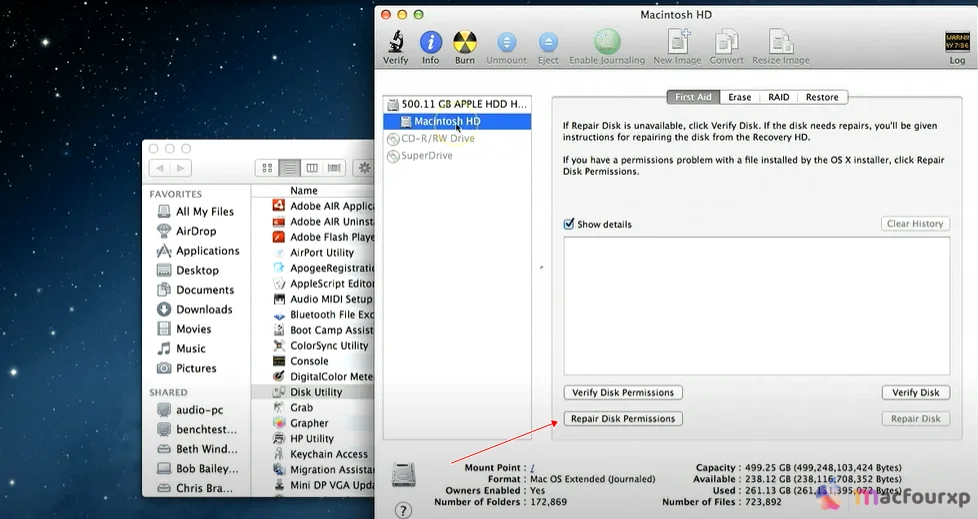Switch Finder to icon view
978x519 pixels.
[x=268, y=168]
